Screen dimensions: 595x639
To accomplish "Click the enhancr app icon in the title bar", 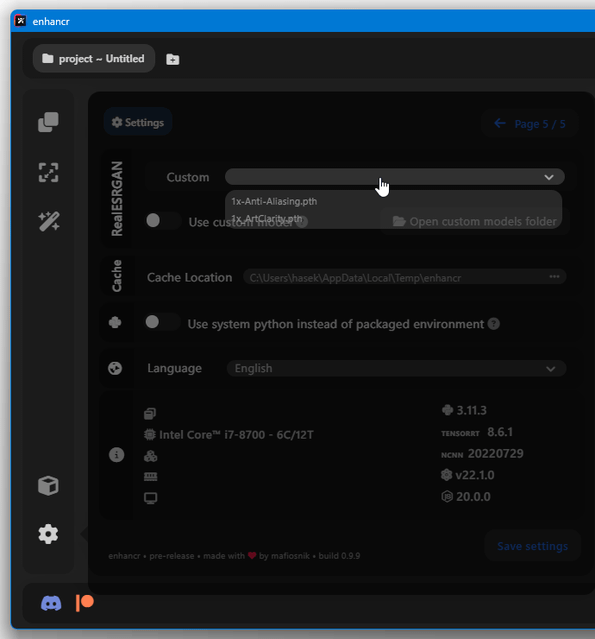I will (20, 21).
